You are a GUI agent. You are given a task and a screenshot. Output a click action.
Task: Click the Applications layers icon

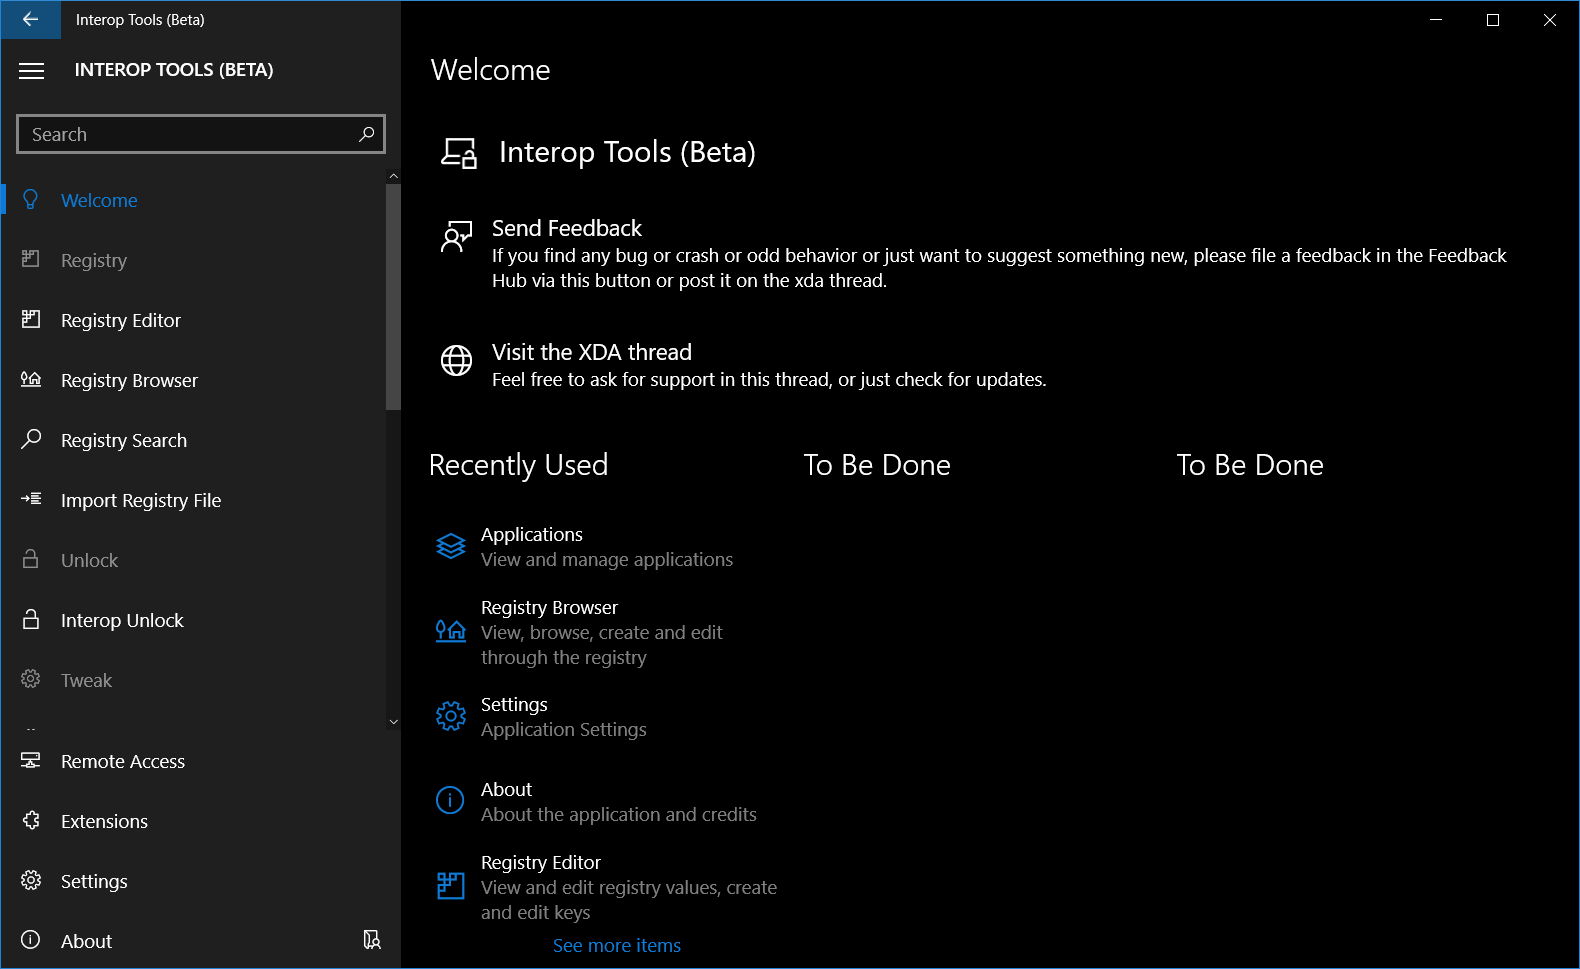coord(450,546)
